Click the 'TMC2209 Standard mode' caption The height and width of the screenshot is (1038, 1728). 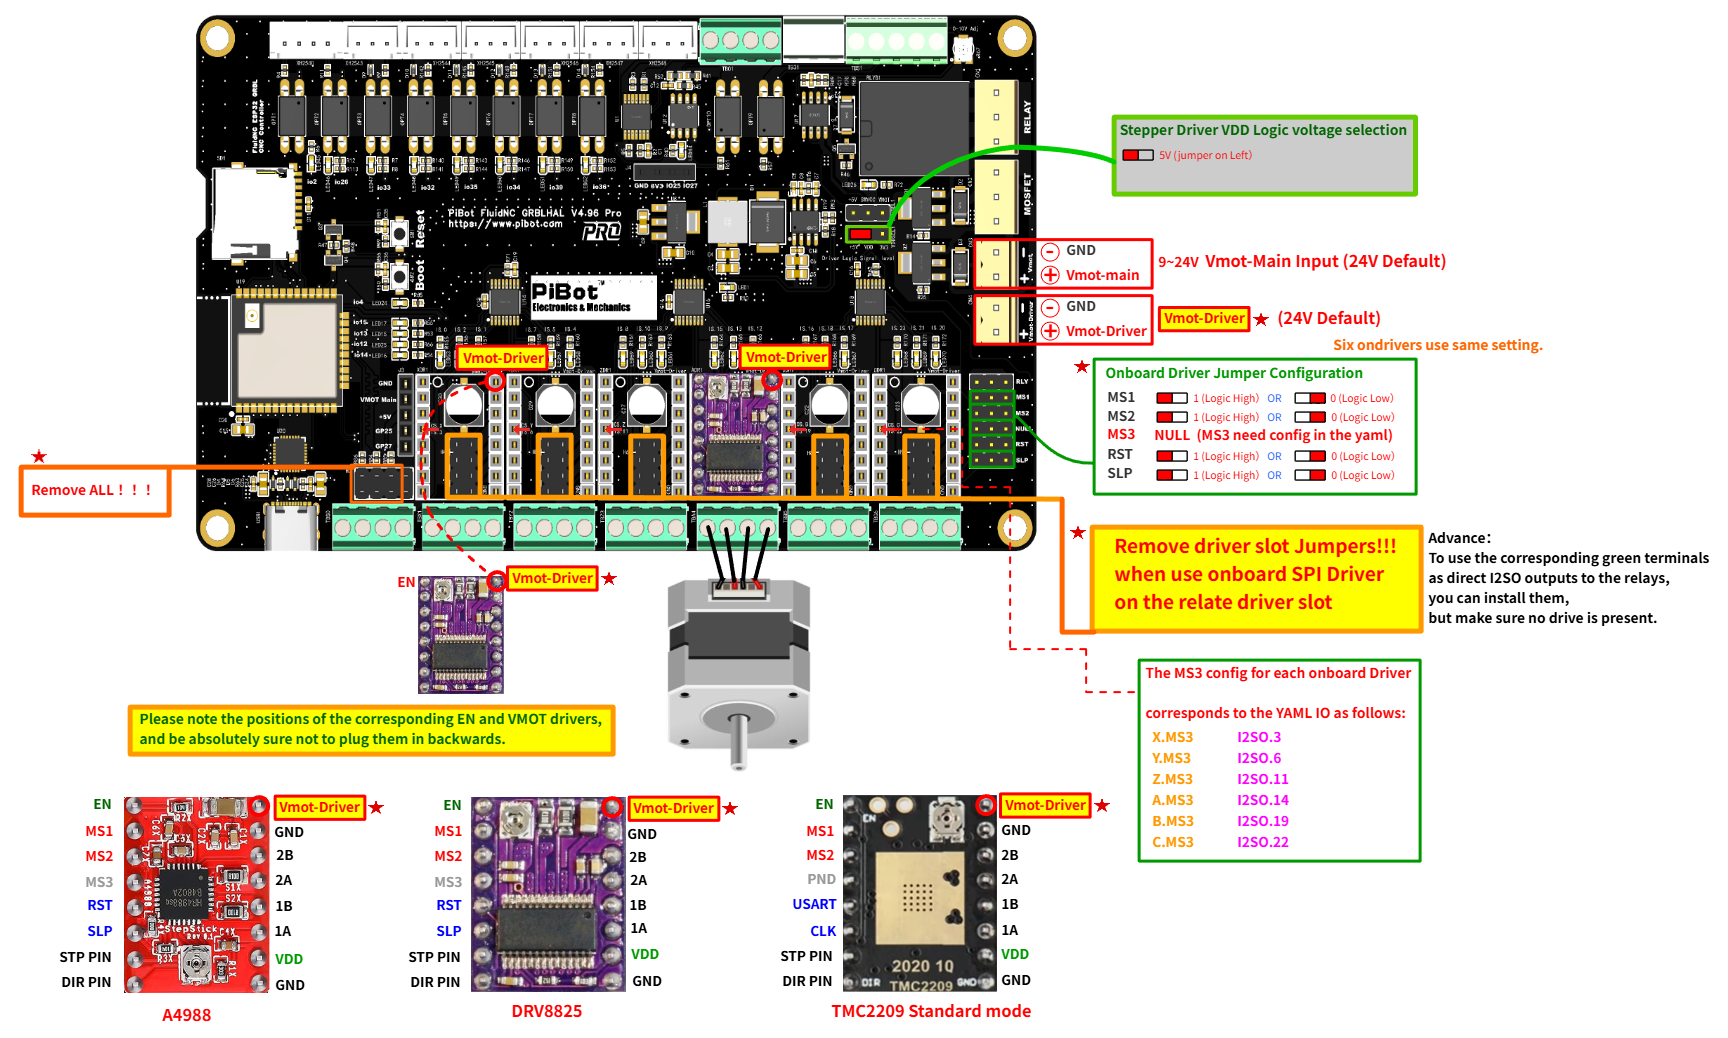coord(931,1011)
